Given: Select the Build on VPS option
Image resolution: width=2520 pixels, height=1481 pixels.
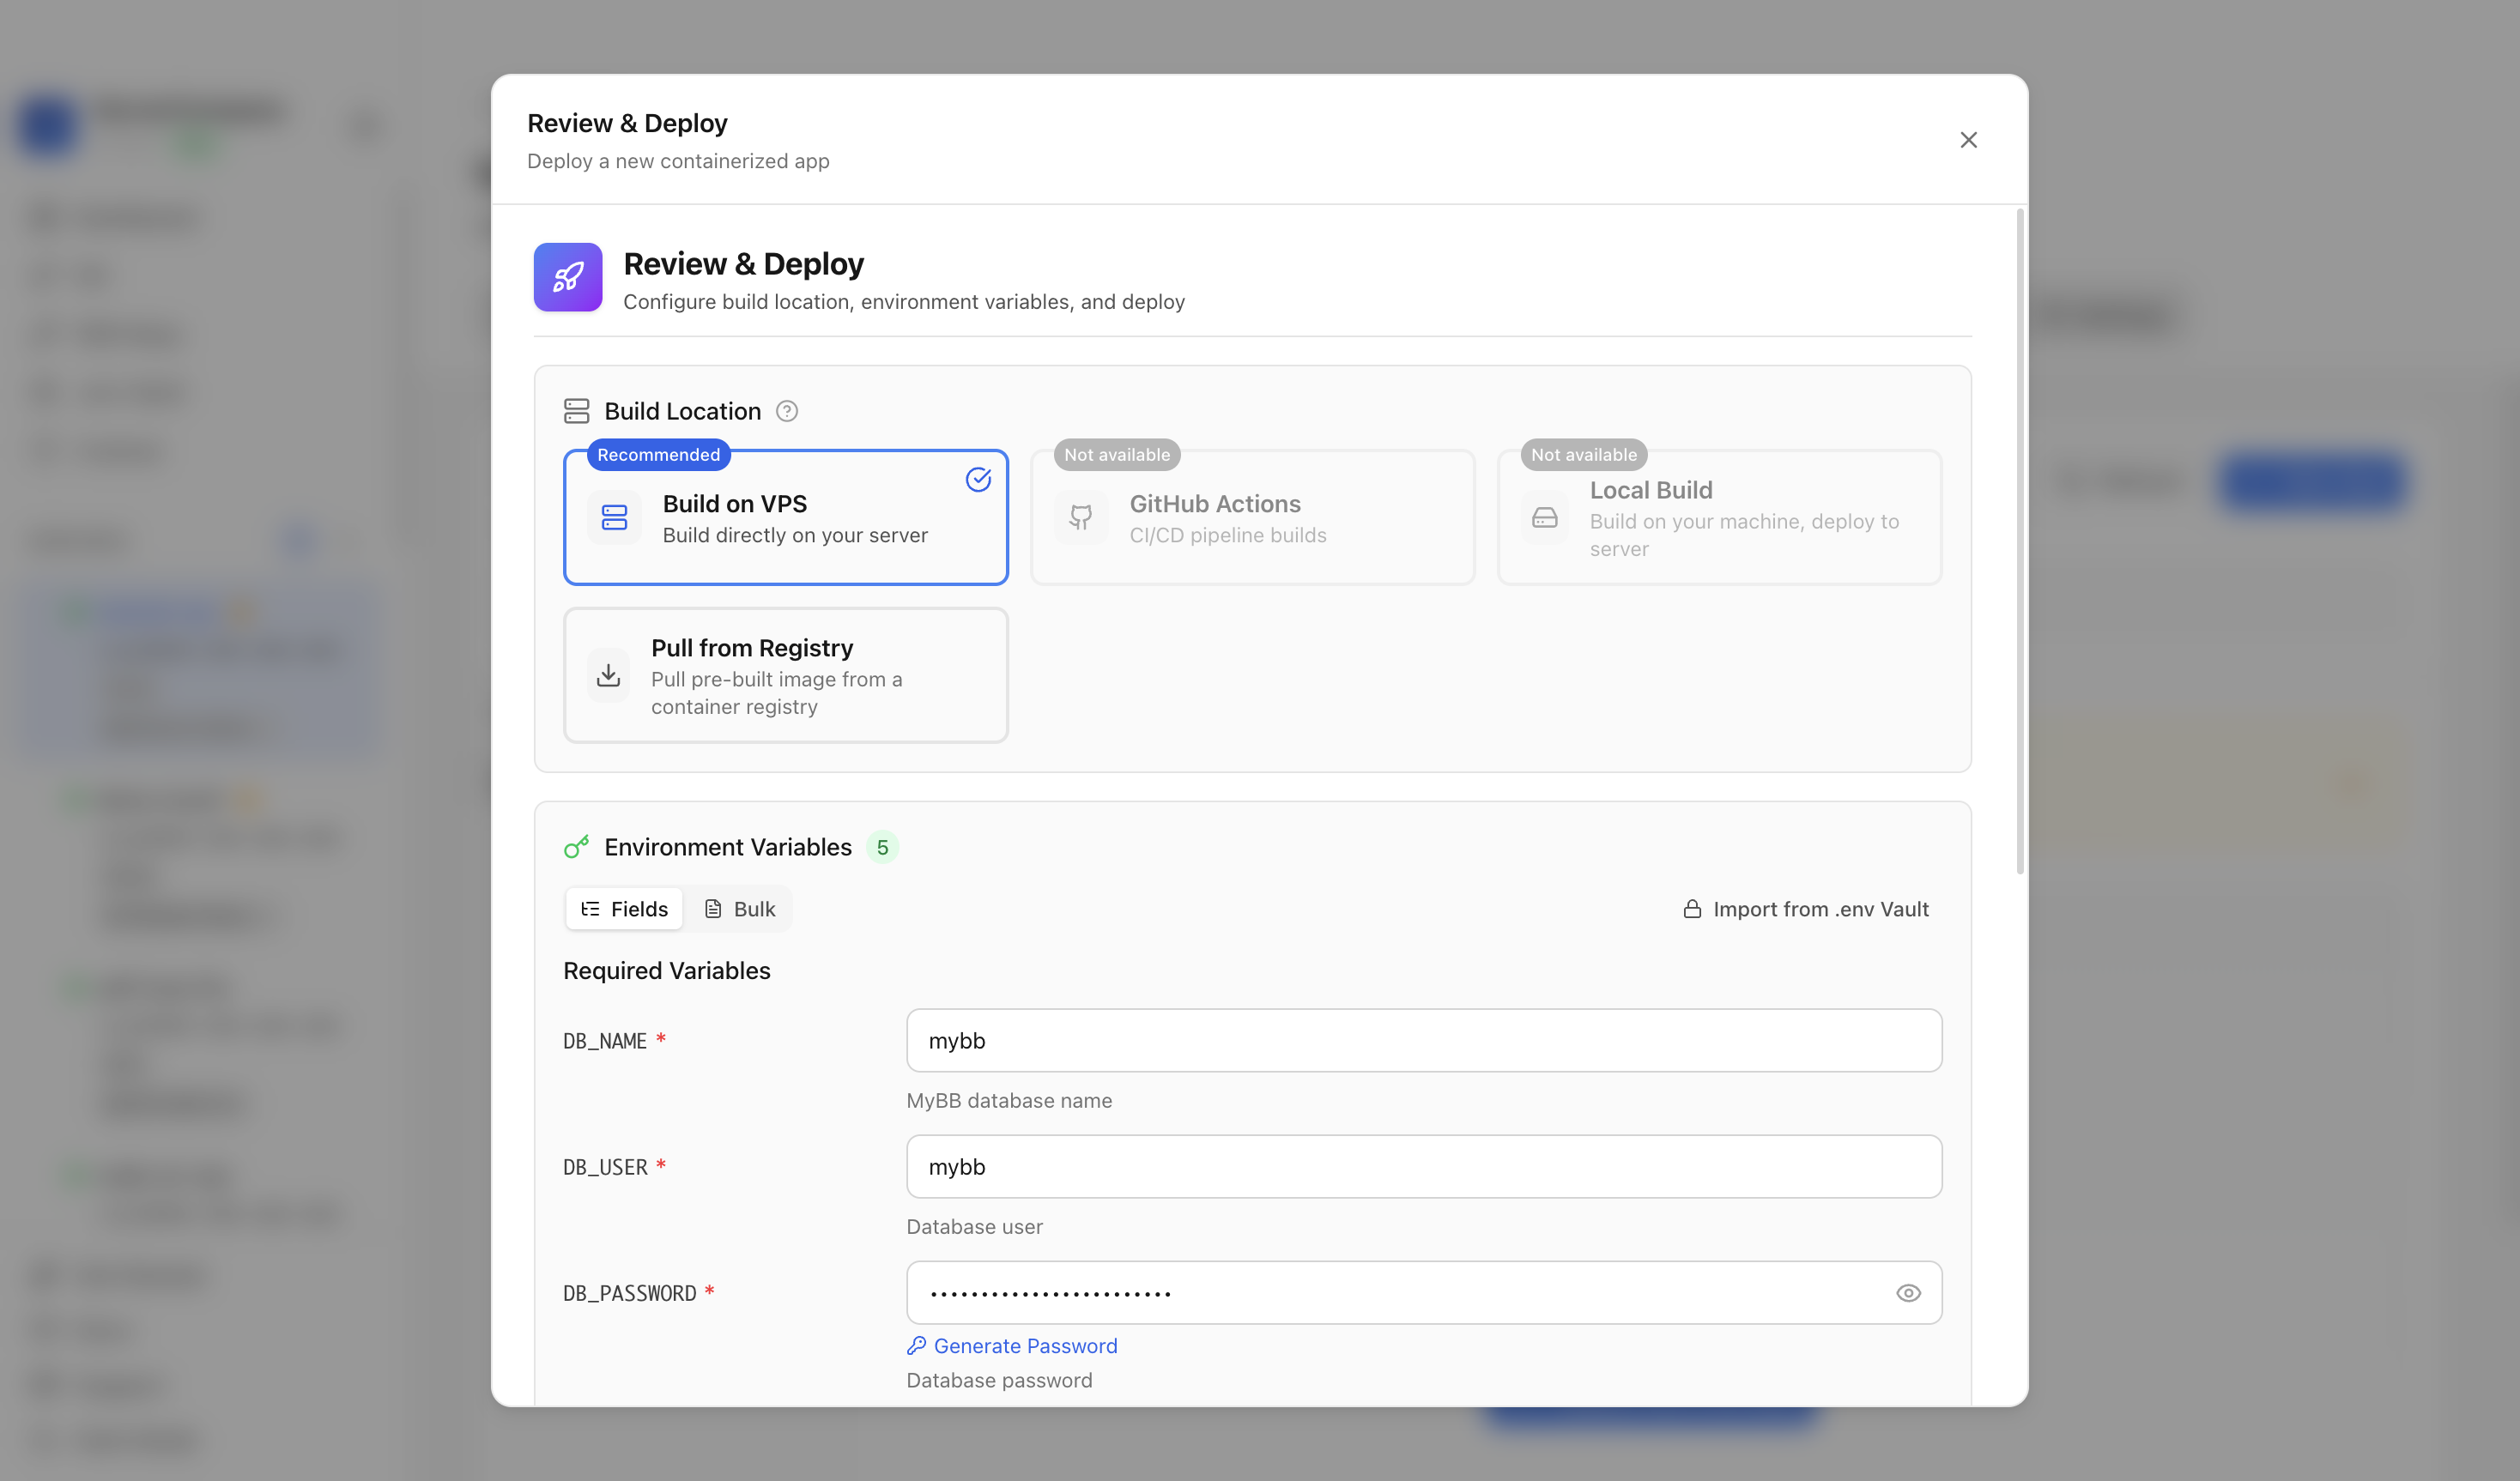Looking at the screenshot, I should pos(786,517).
